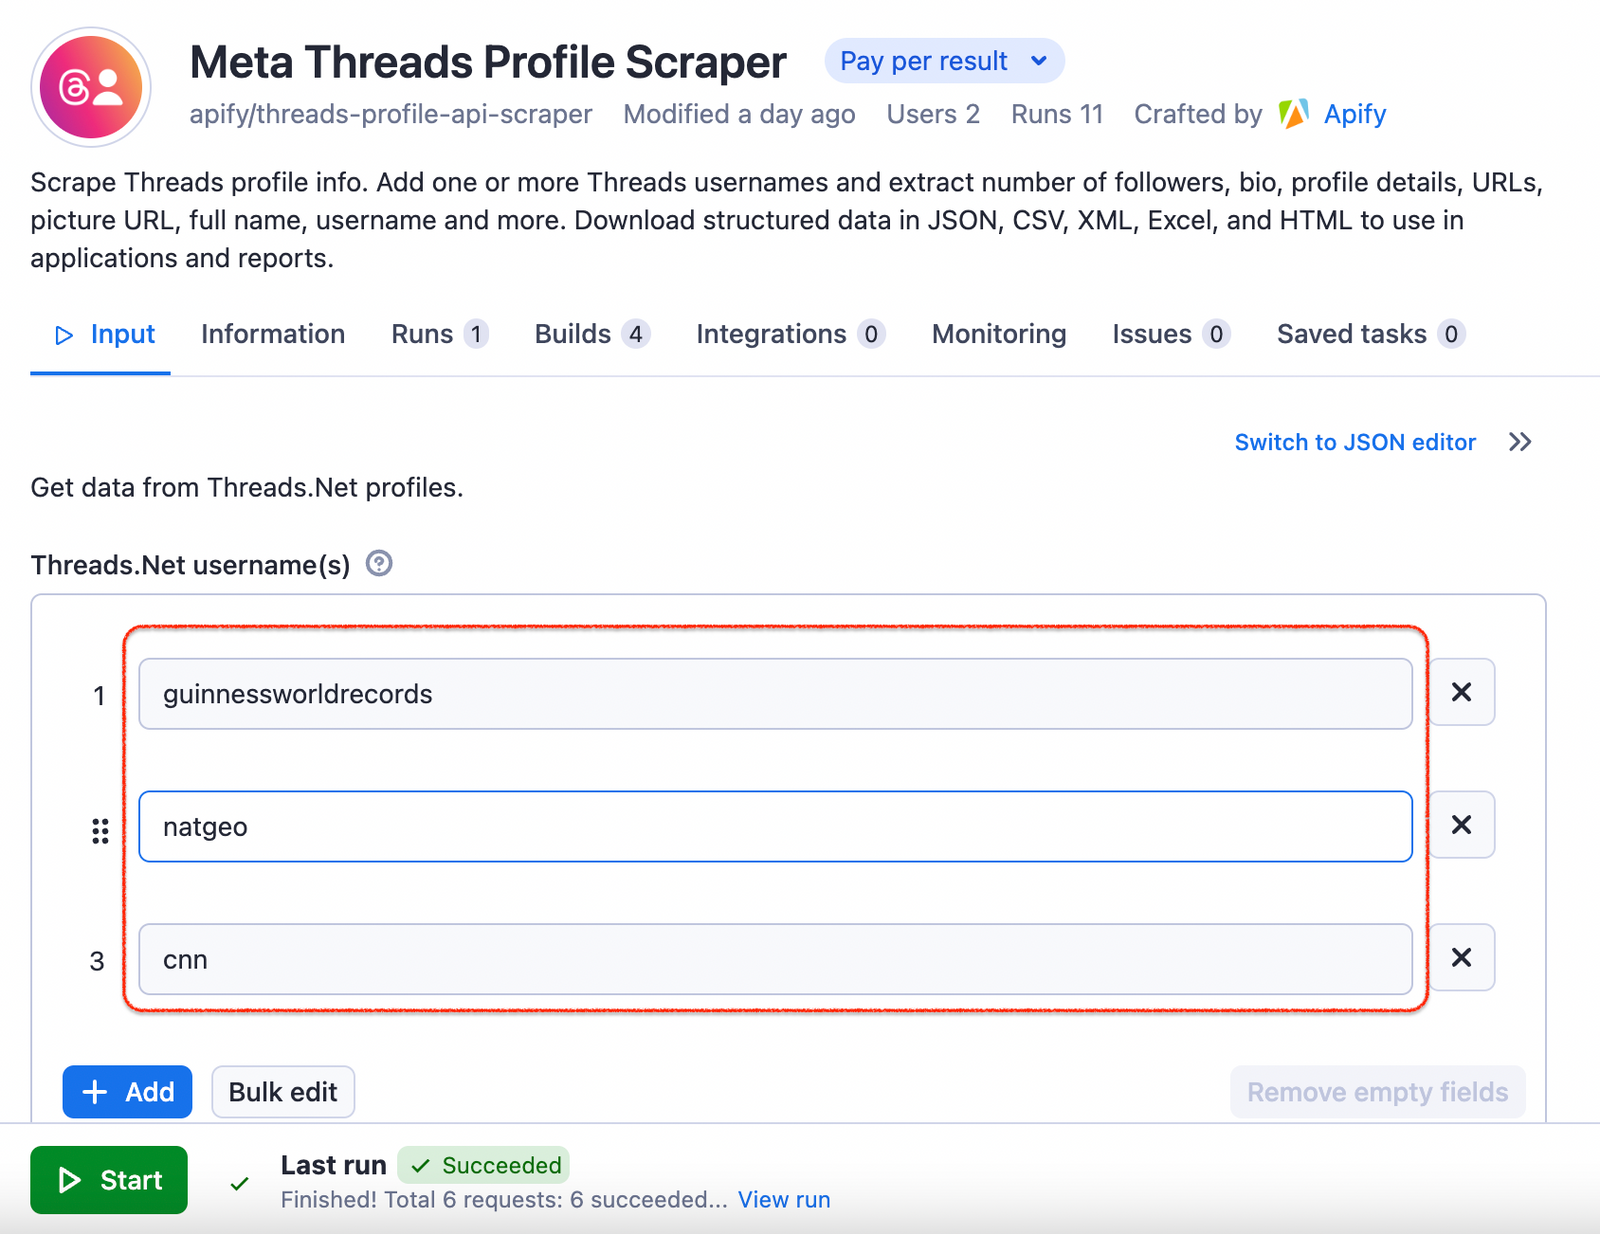Open the Monitoring tab
1600x1234 pixels.
tap(997, 334)
